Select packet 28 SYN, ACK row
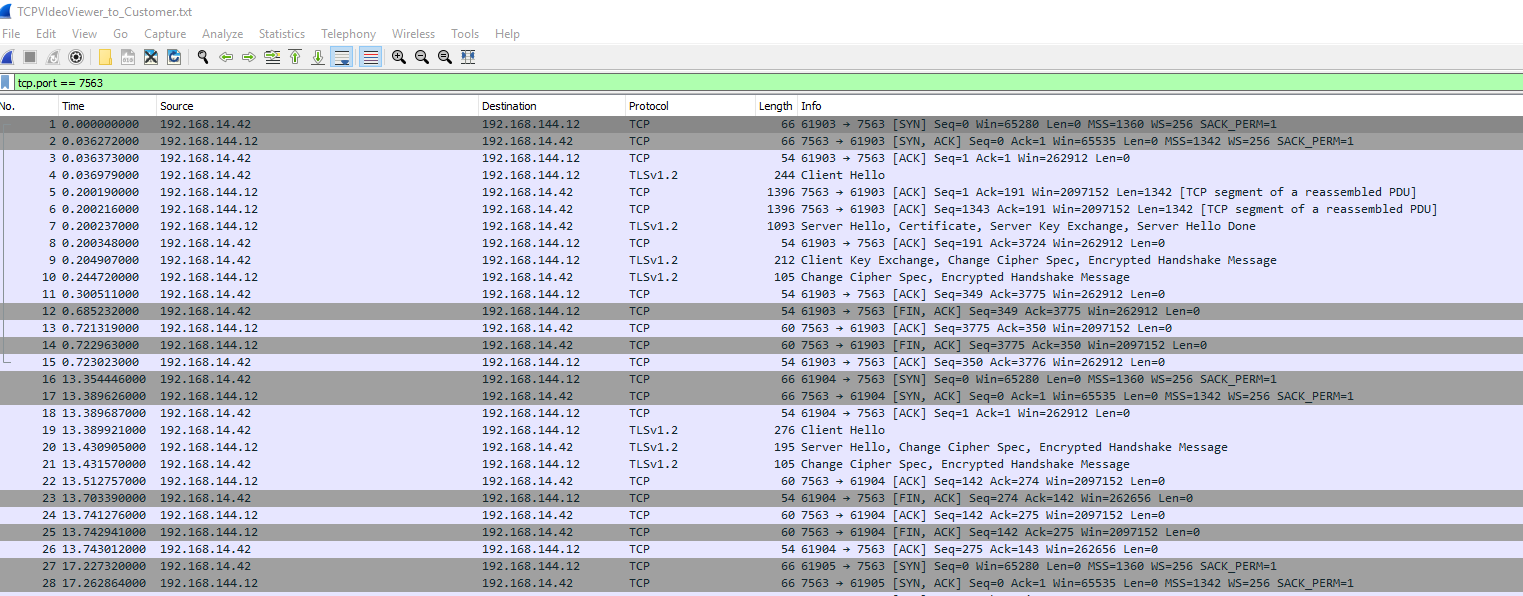This screenshot has width=1523, height=596. (x=761, y=583)
